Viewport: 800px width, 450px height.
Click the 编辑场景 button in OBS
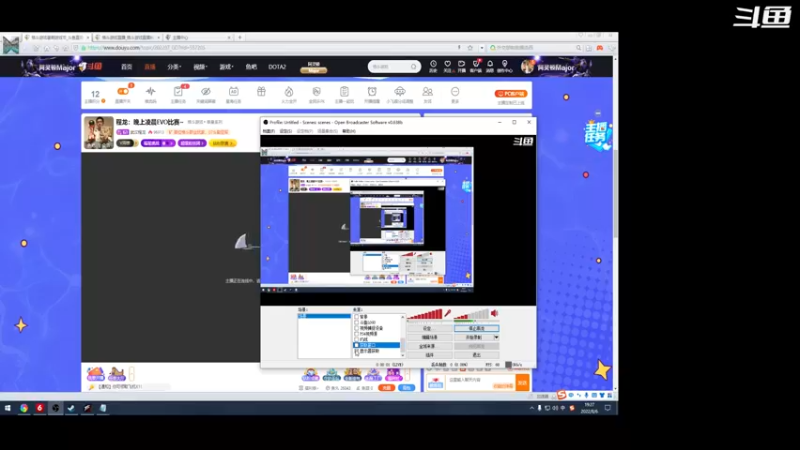pyautogui.click(x=430, y=337)
